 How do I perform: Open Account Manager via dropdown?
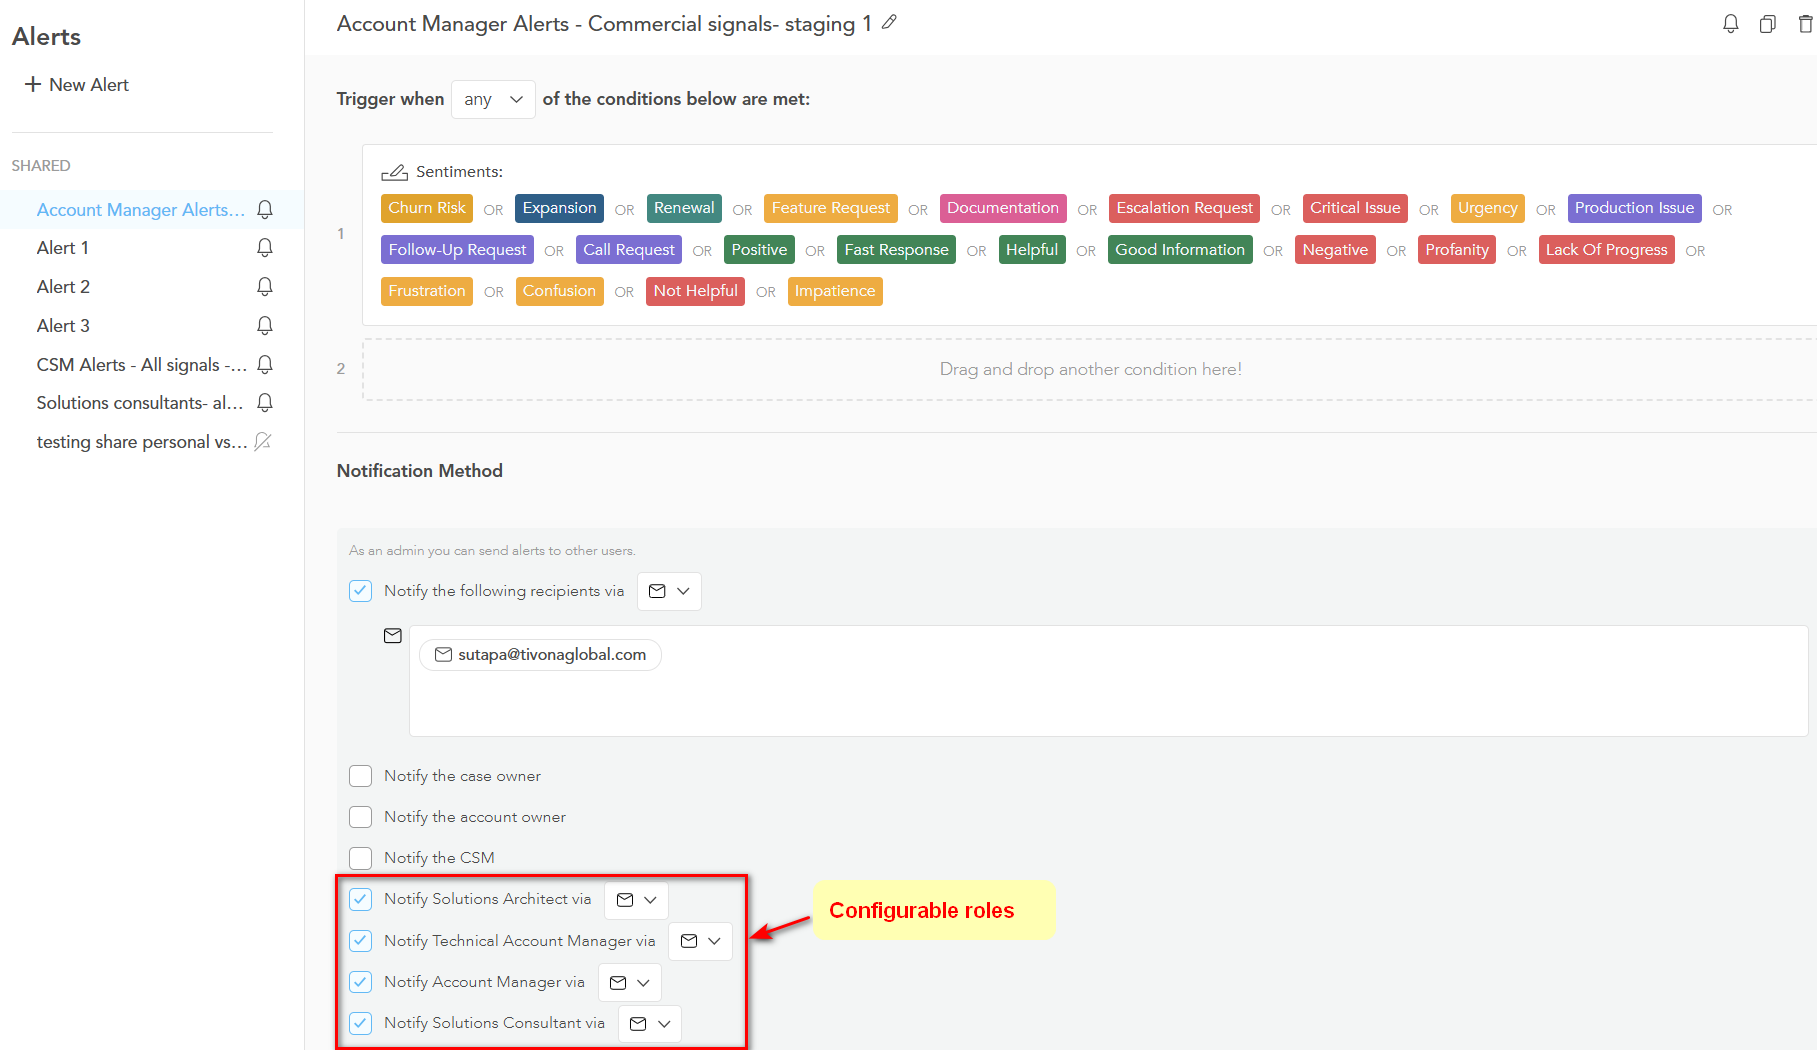click(x=630, y=983)
